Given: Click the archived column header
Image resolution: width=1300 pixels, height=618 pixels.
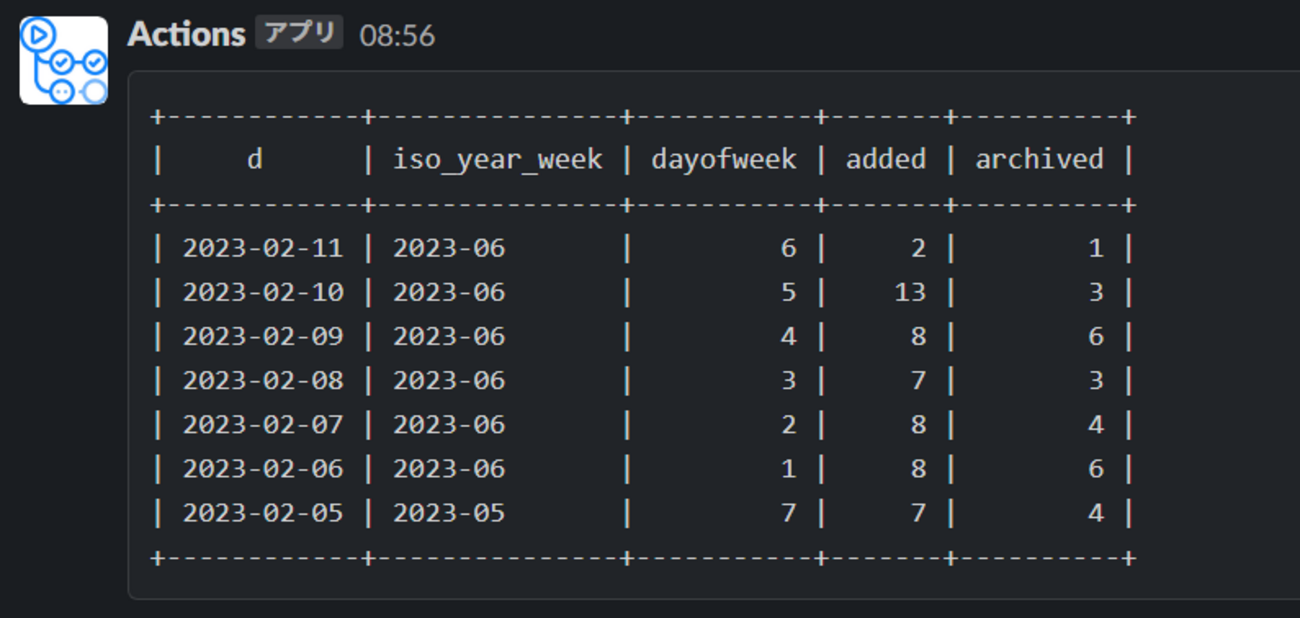Looking at the screenshot, I should (1039, 159).
